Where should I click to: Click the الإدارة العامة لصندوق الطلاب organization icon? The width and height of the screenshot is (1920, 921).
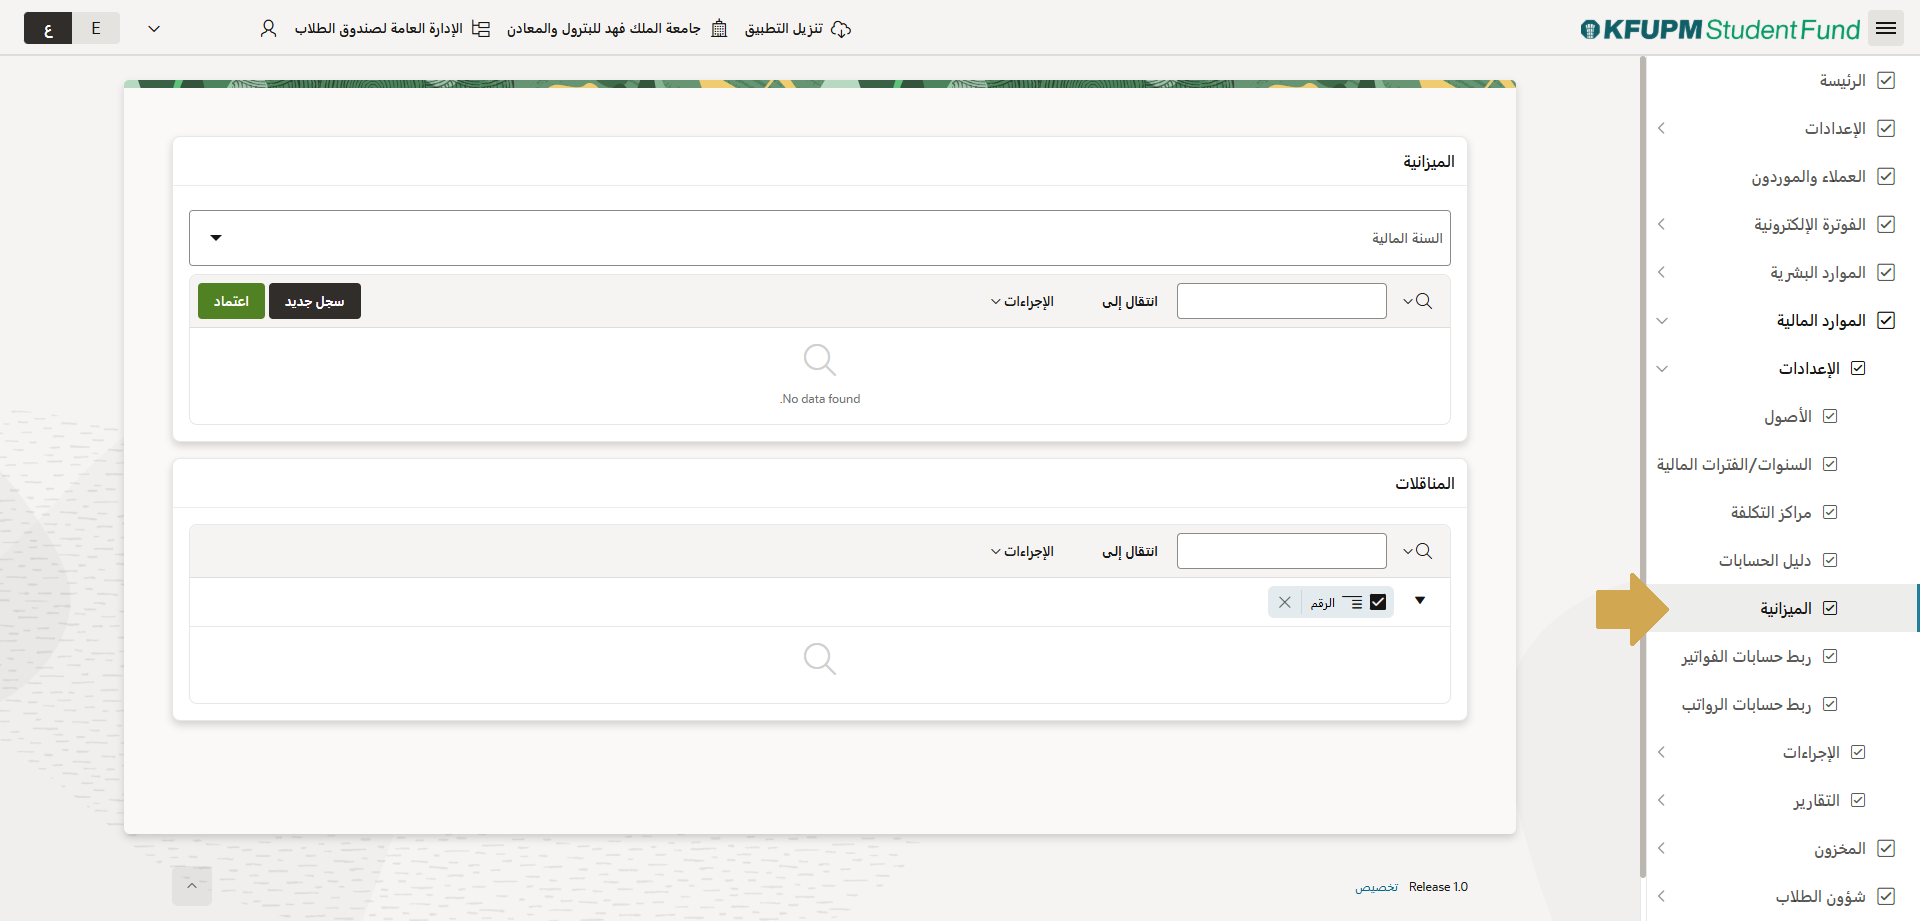coord(481,29)
